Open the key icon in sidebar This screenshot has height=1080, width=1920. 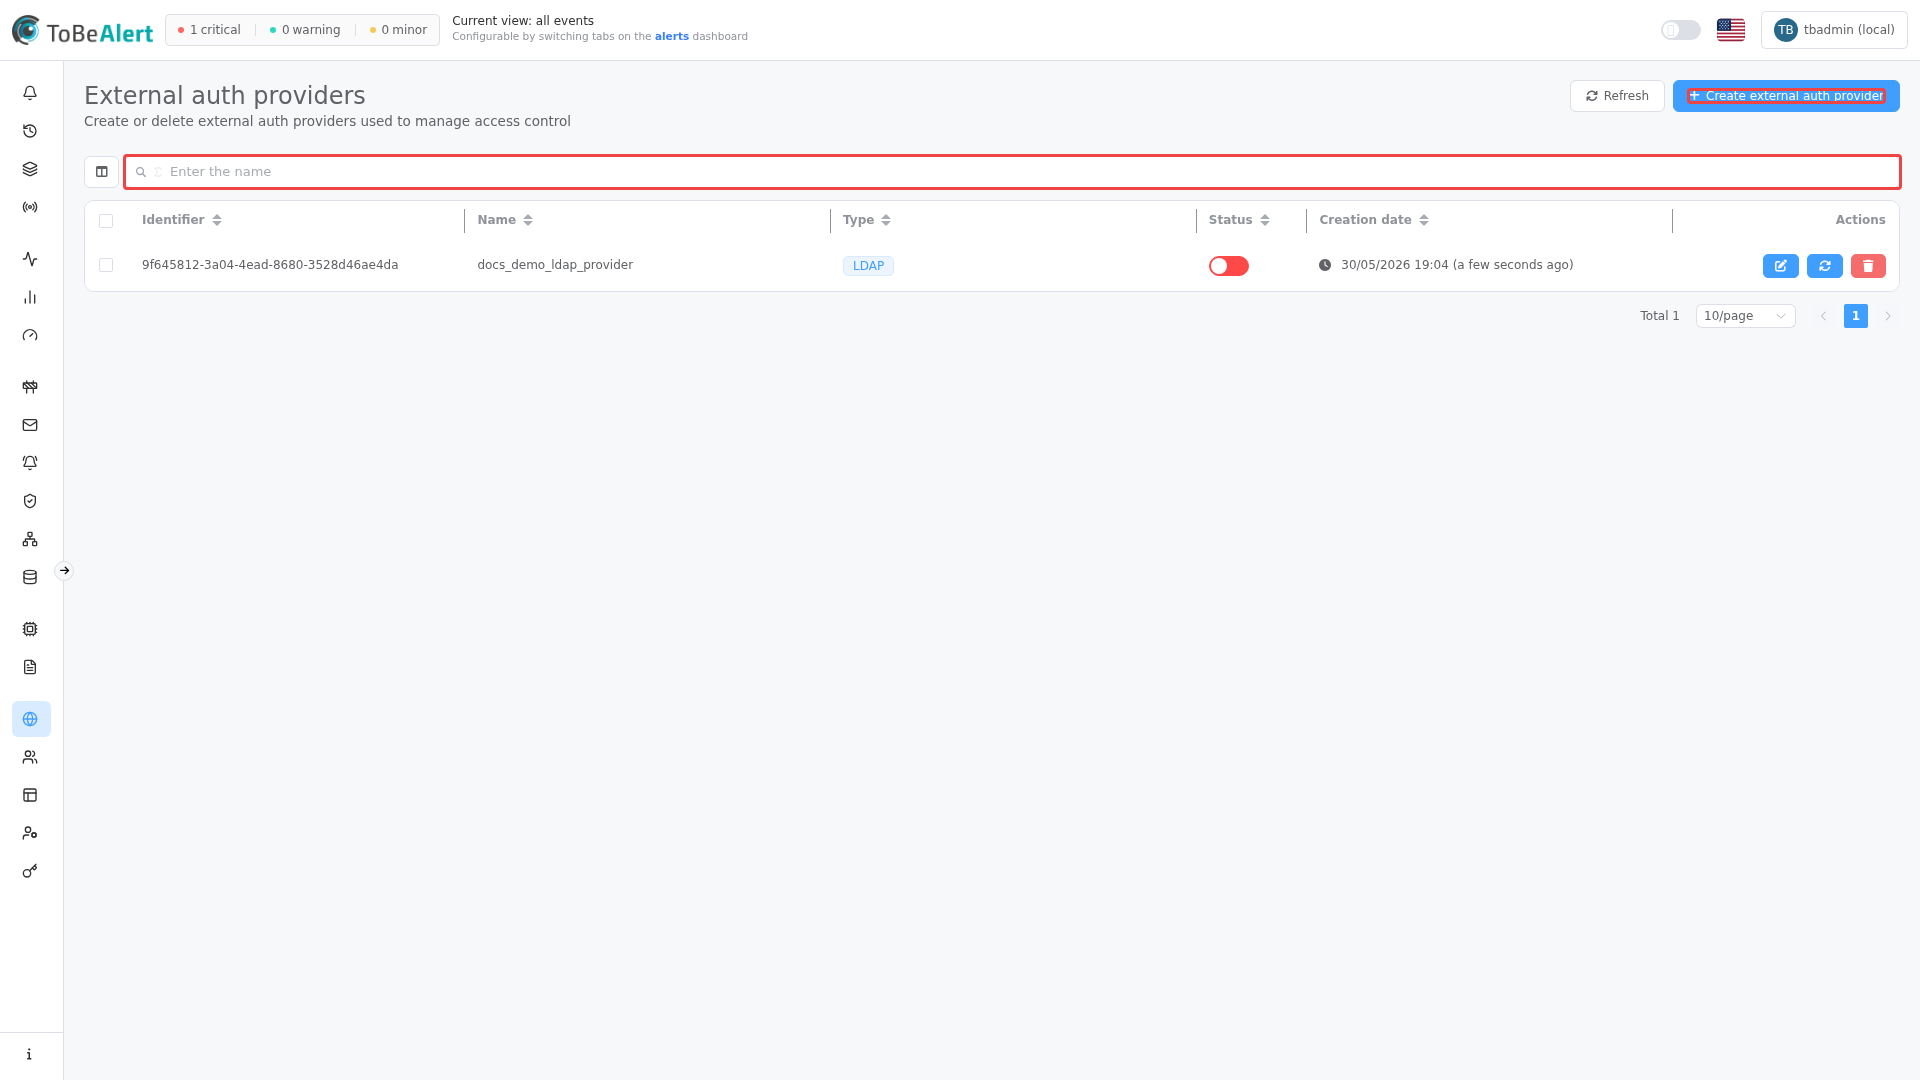coord(30,871)
